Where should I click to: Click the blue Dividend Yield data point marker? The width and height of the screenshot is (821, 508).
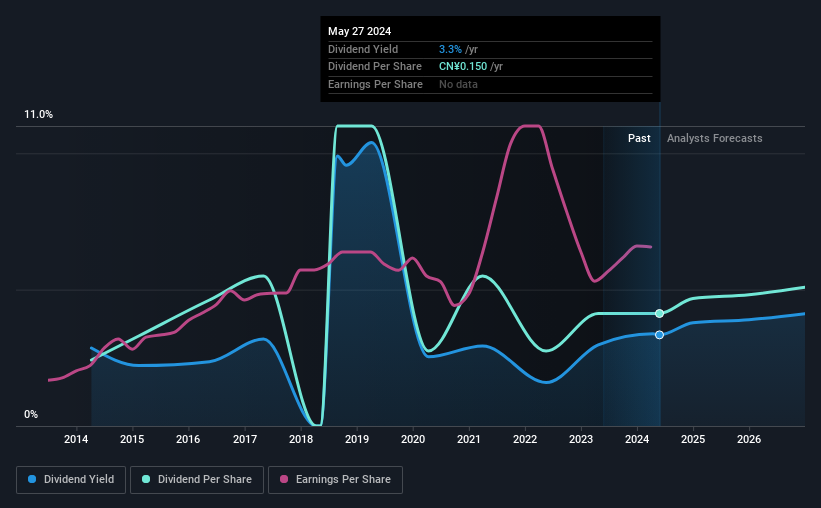click(x=660, y=335)
